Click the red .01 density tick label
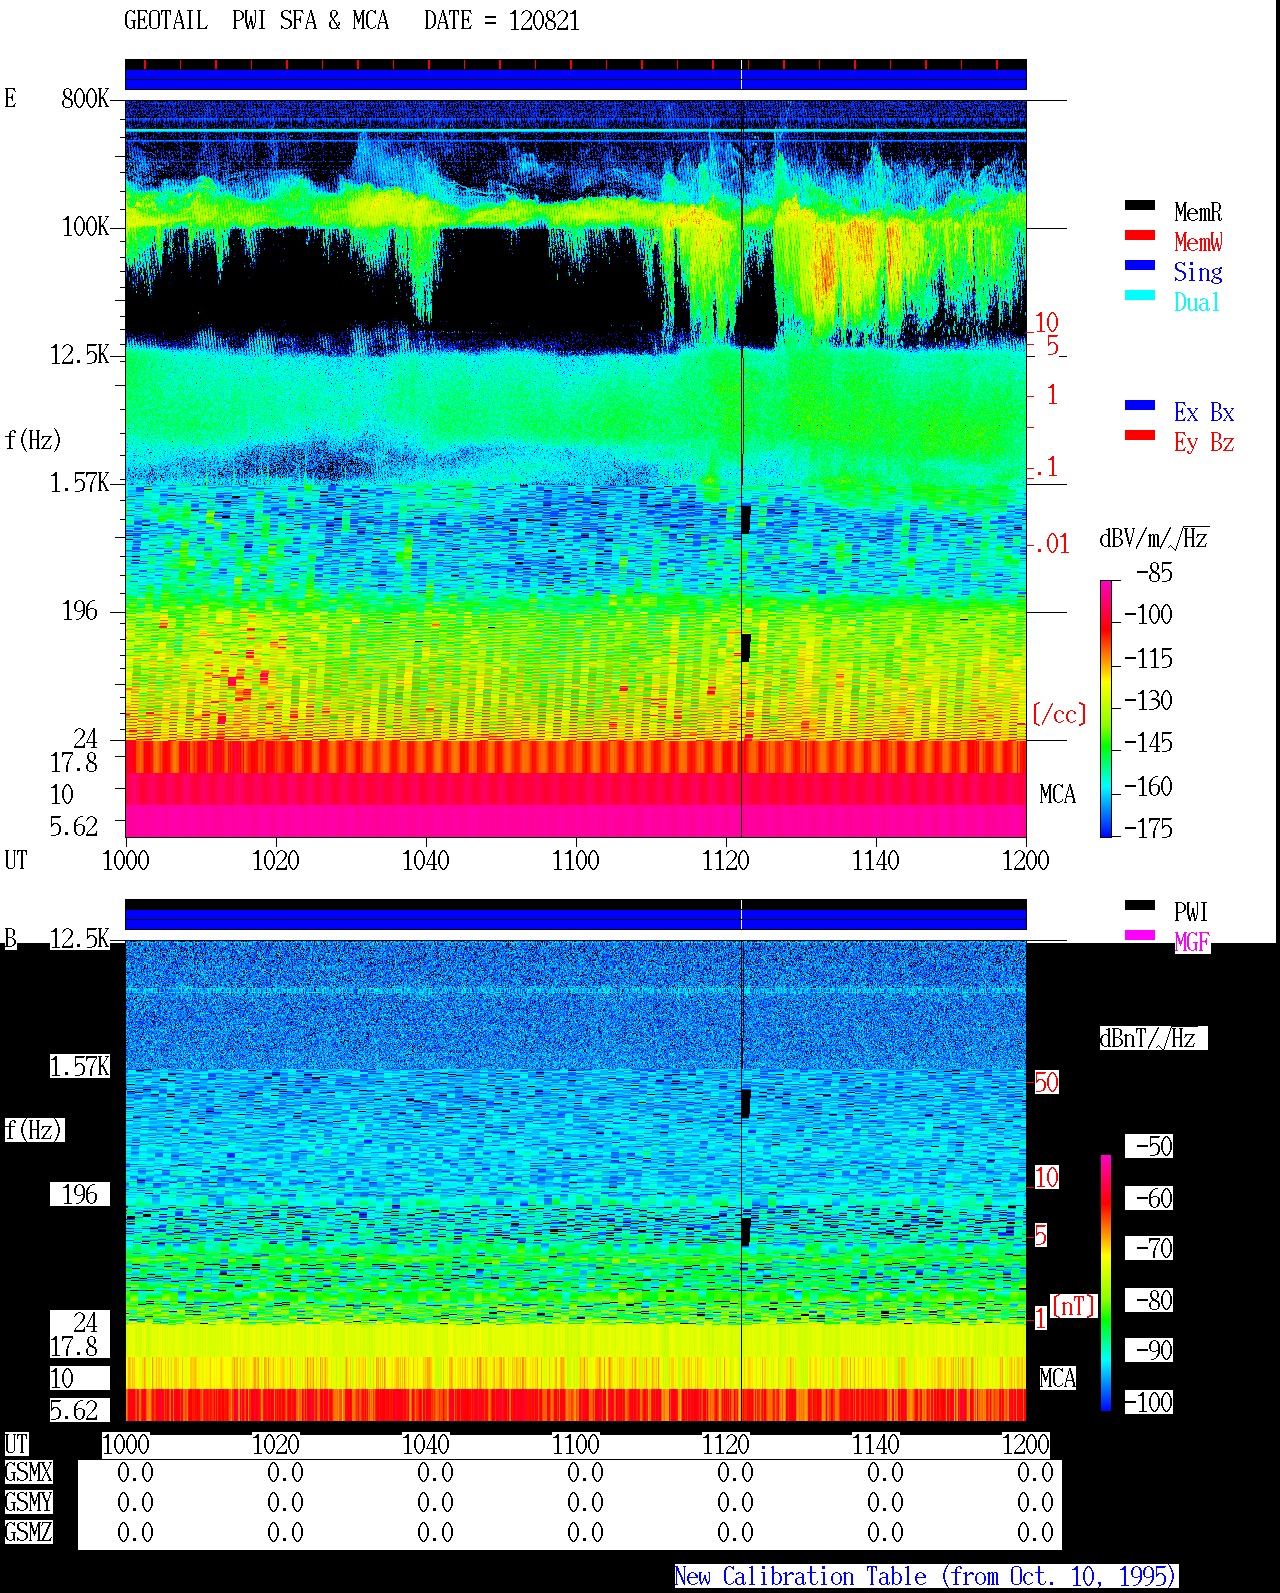The height and width of the screenshot is (1593, 1280). pyautogui.click(x=1051, y=545)
